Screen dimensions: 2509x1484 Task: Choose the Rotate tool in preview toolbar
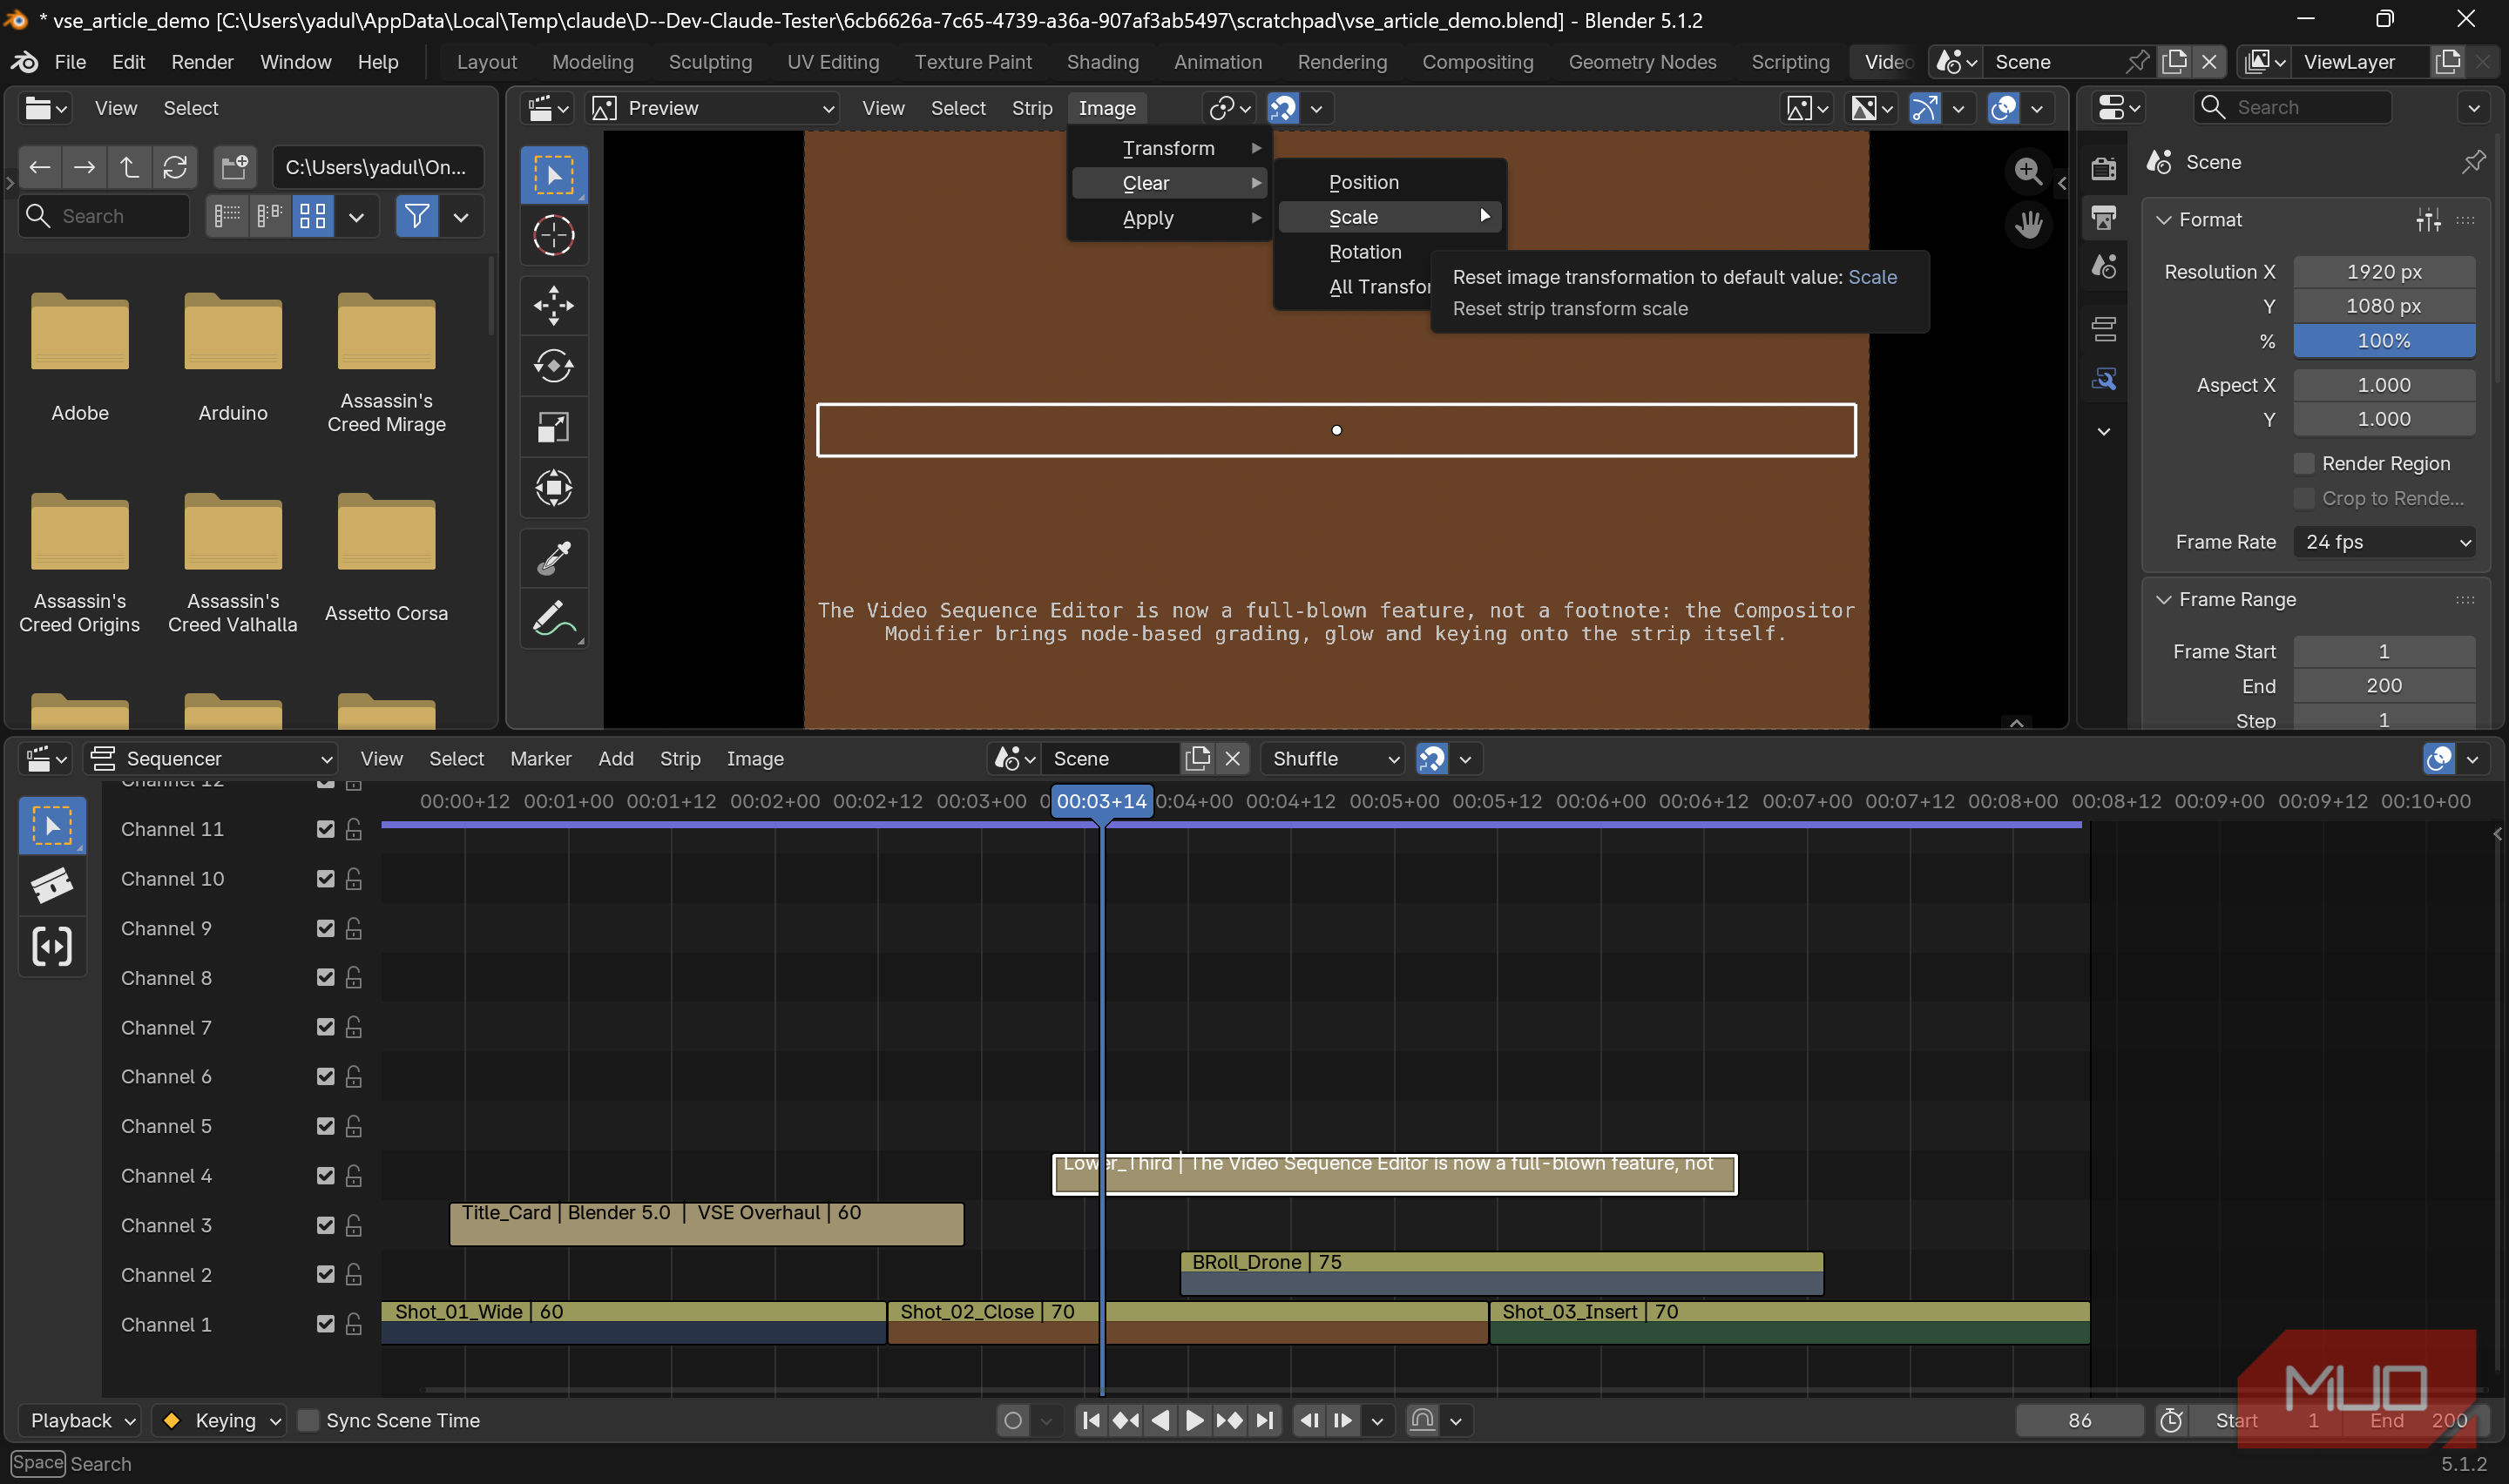553,366
